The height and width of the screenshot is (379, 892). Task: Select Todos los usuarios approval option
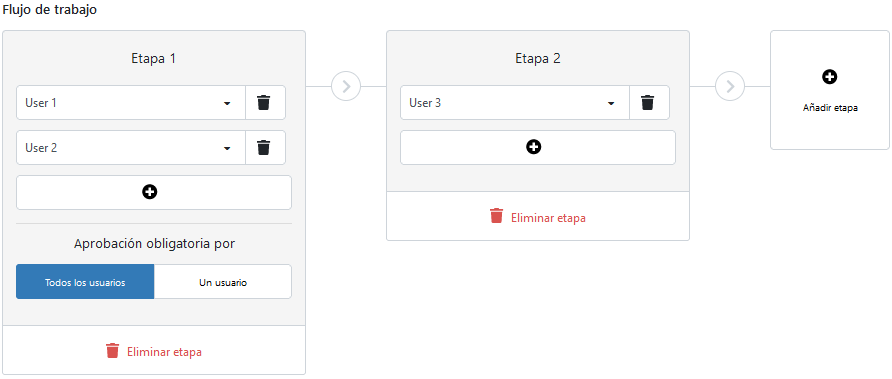coord(85,282)
